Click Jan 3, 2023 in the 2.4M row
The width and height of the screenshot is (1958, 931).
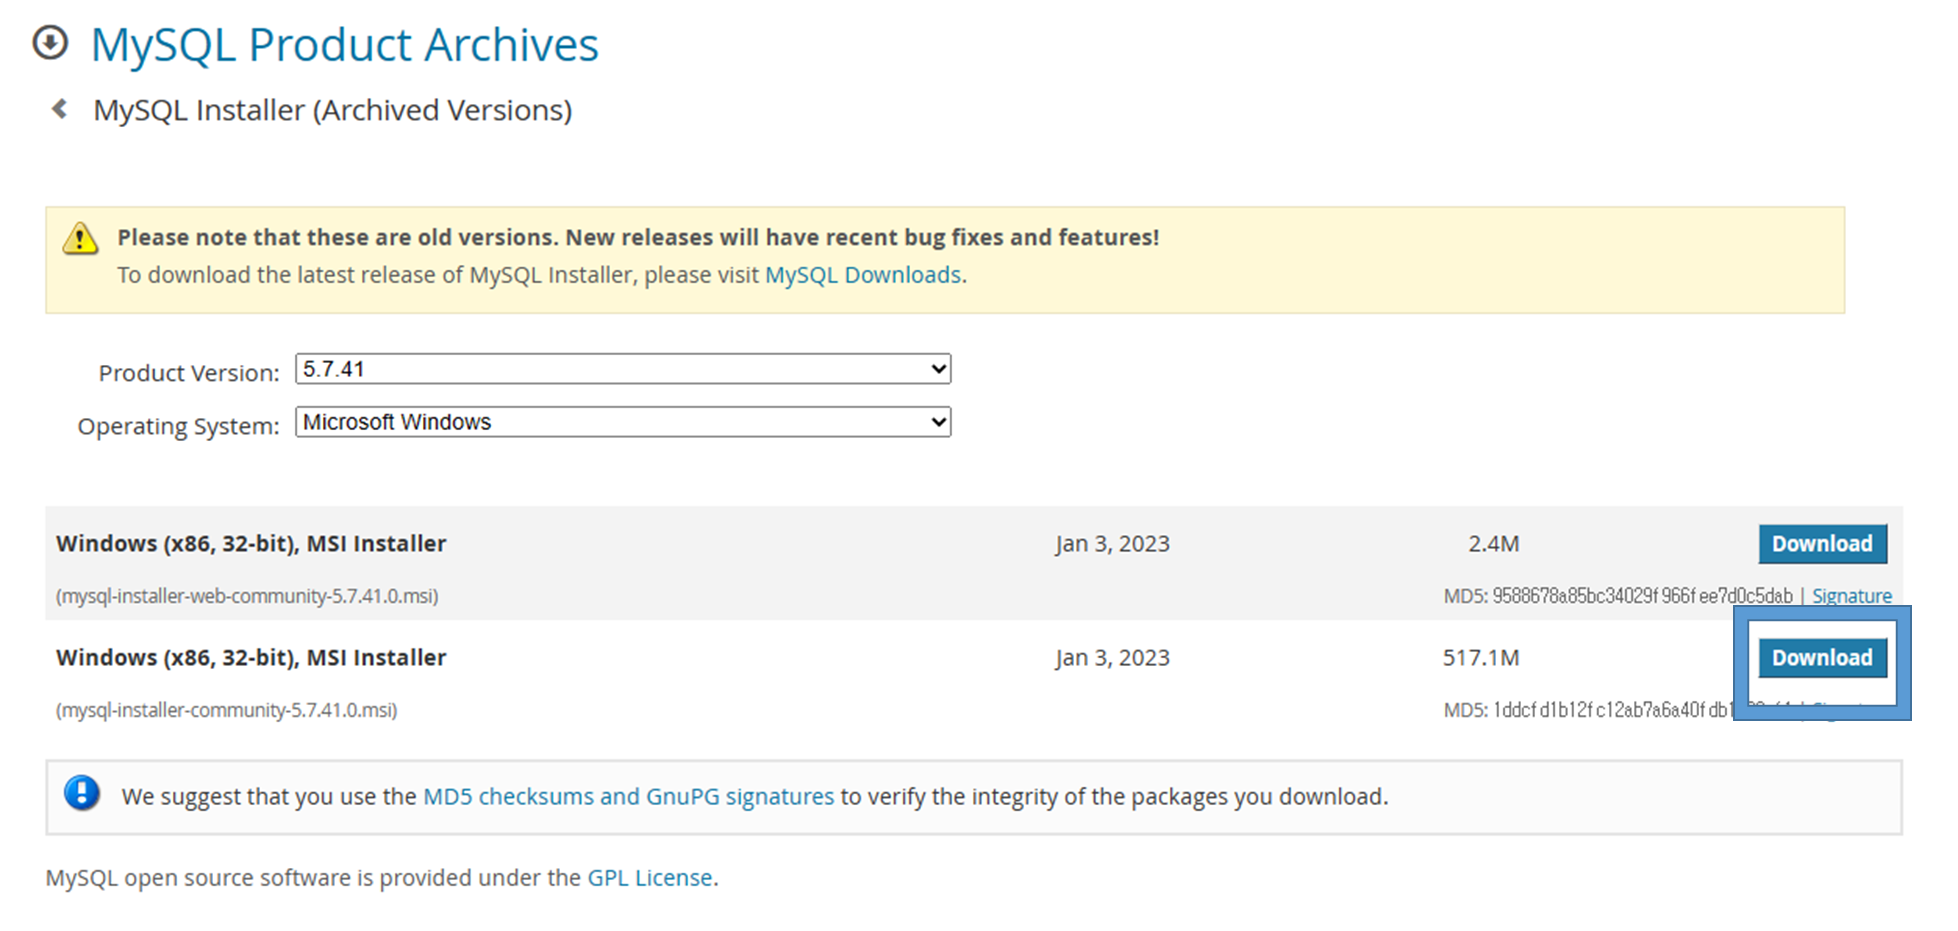point(1112,544)
